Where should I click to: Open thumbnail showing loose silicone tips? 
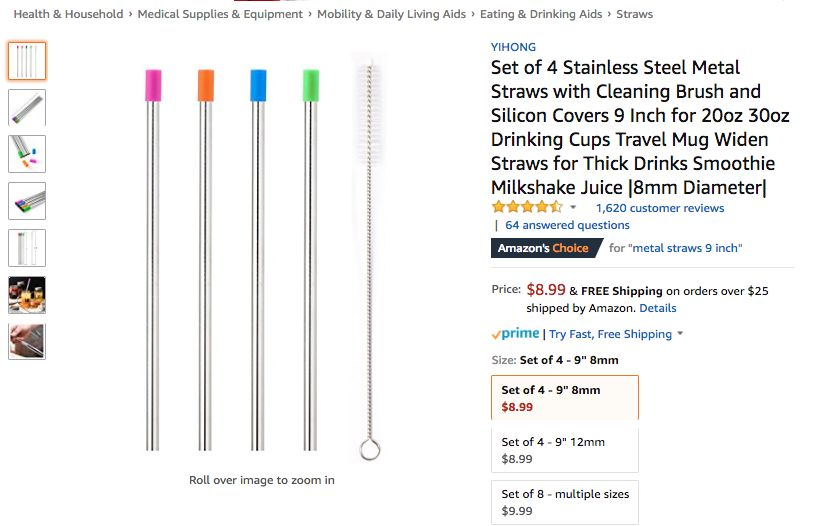[27, 154]
